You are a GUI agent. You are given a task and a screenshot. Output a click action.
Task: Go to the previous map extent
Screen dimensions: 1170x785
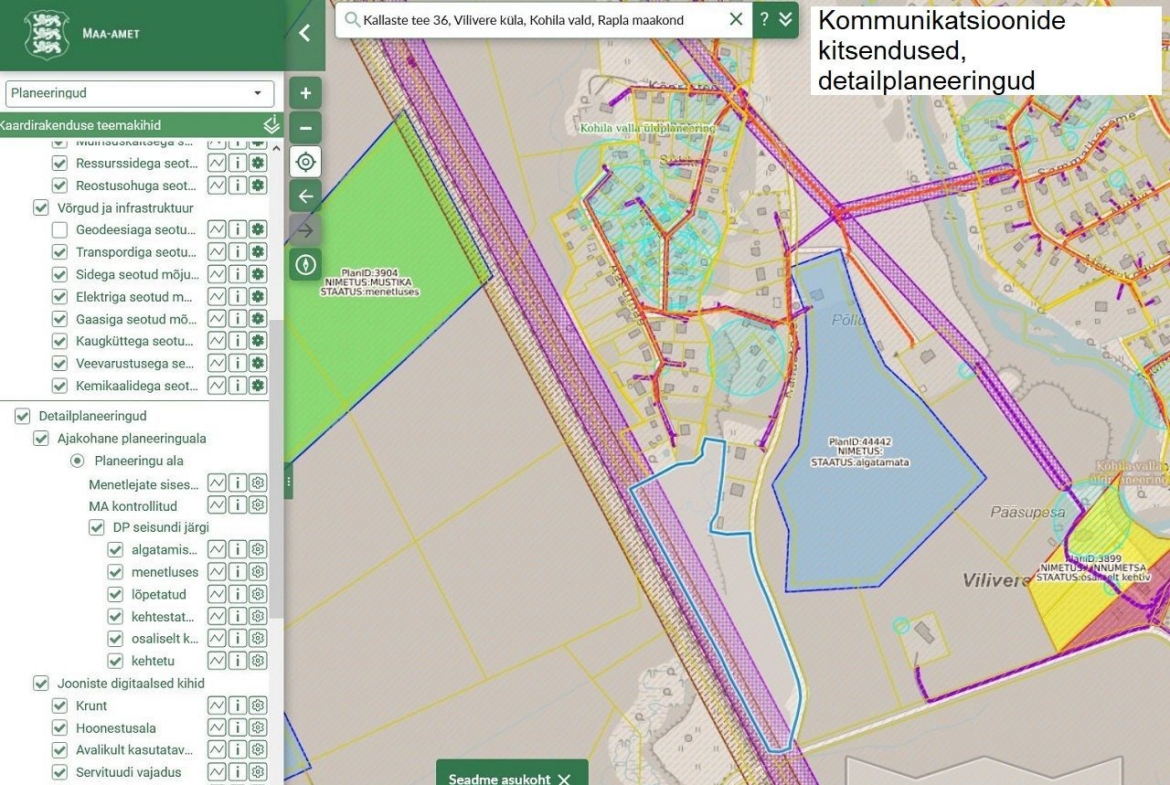click(x=305, y=196)
